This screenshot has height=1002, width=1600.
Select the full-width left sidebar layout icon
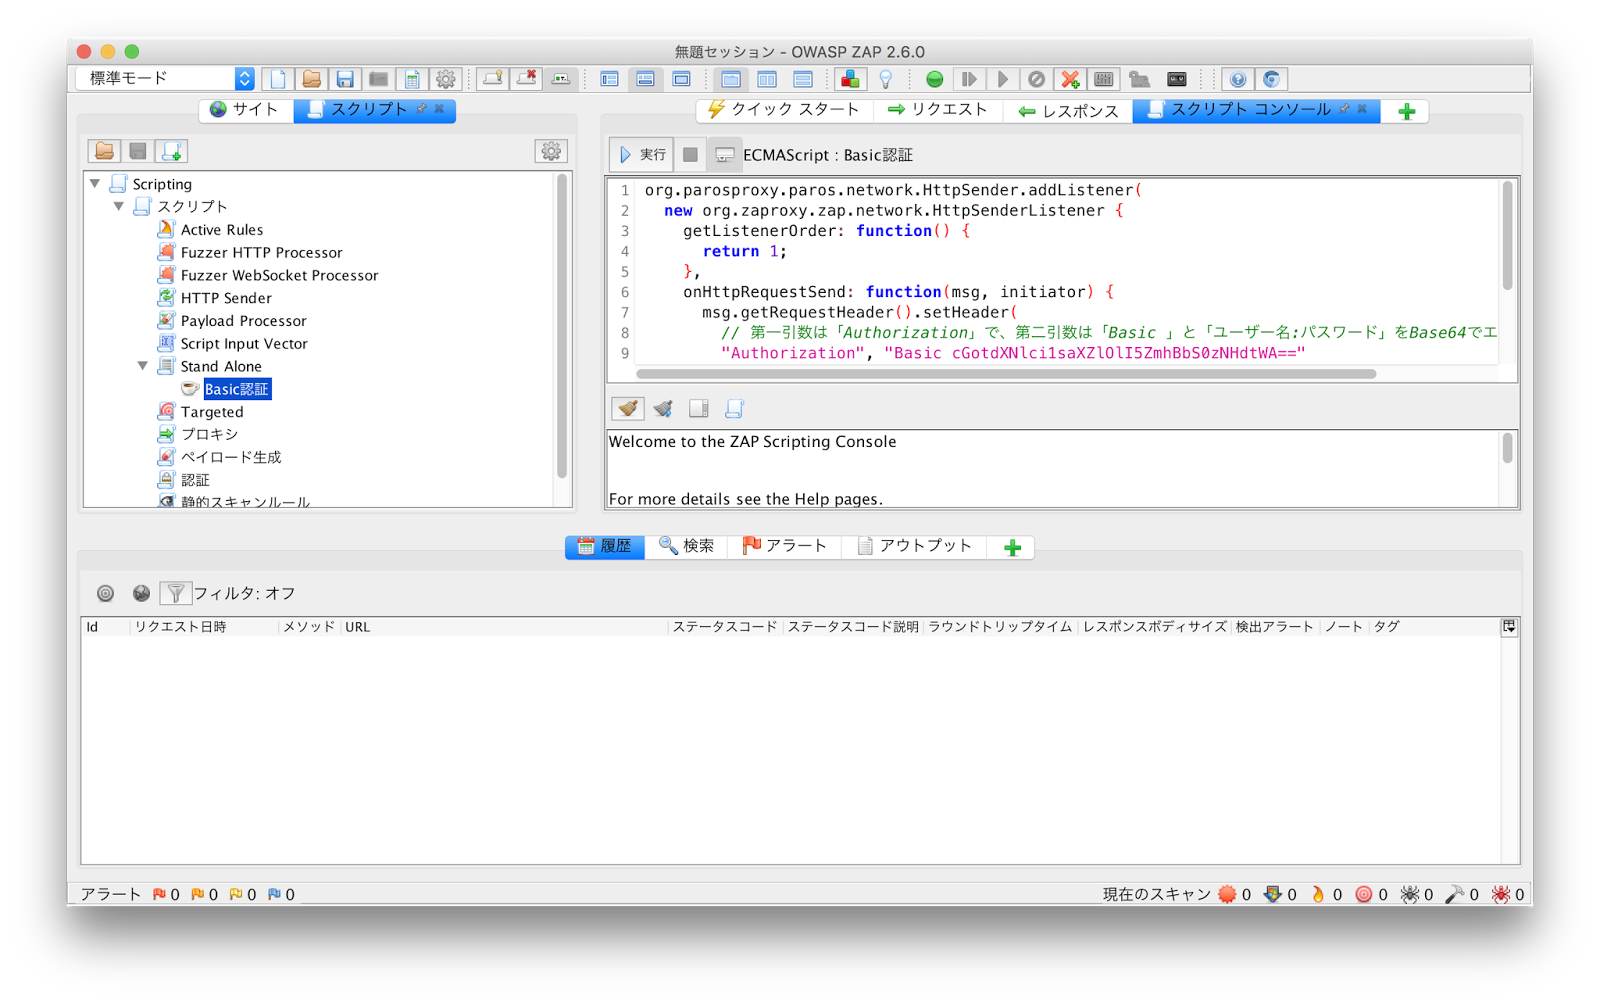pyautogui.click(x=610, y=79)
